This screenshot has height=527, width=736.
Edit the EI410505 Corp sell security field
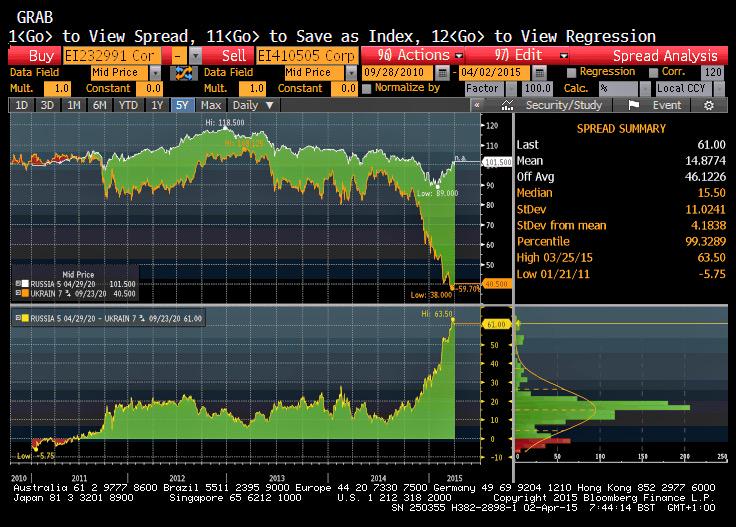(x=307, y=56)
